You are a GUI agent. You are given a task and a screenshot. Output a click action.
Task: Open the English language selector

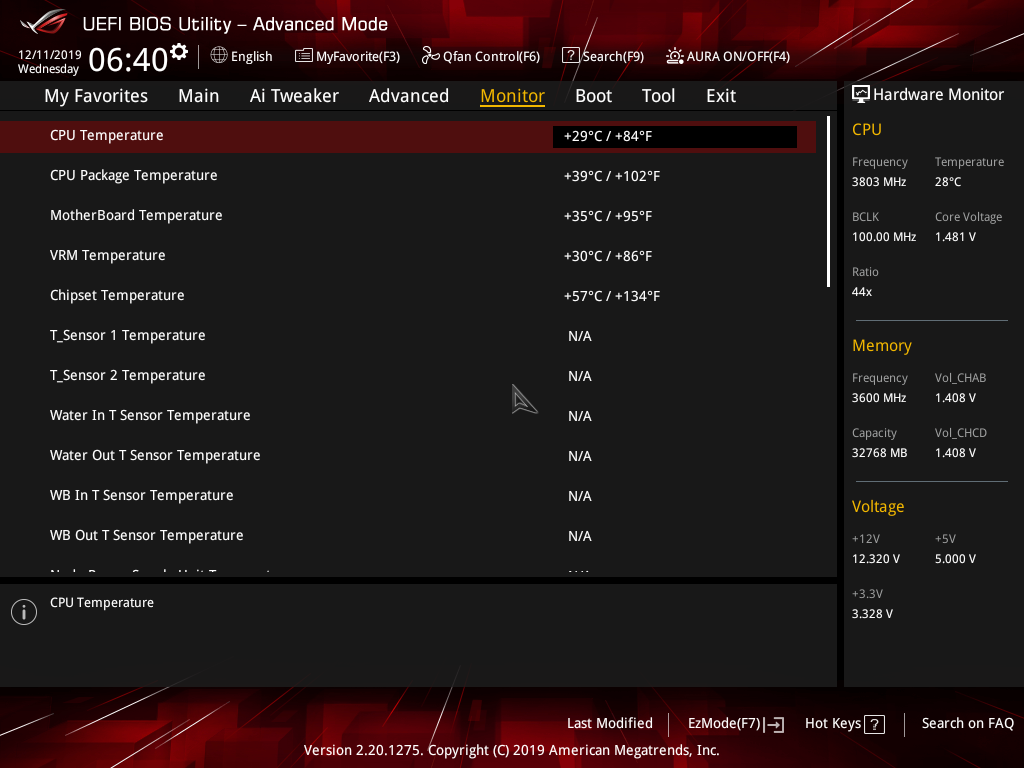click(241, 56)
